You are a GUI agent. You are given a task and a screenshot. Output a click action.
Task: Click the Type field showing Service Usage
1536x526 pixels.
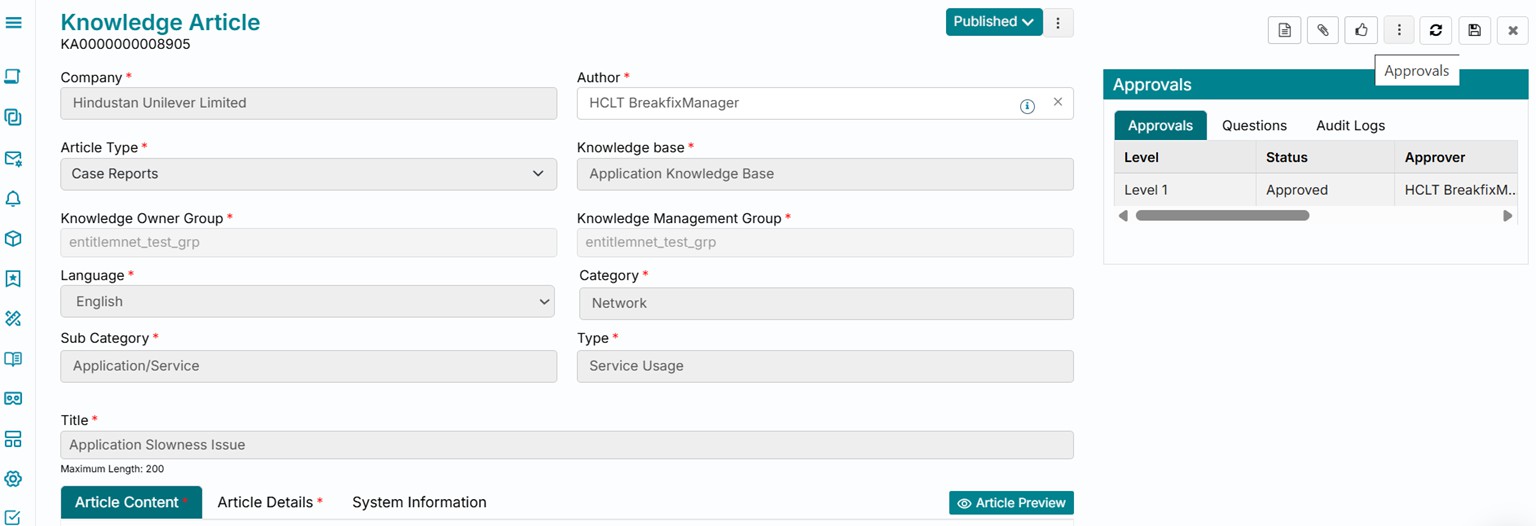point(825,366)
